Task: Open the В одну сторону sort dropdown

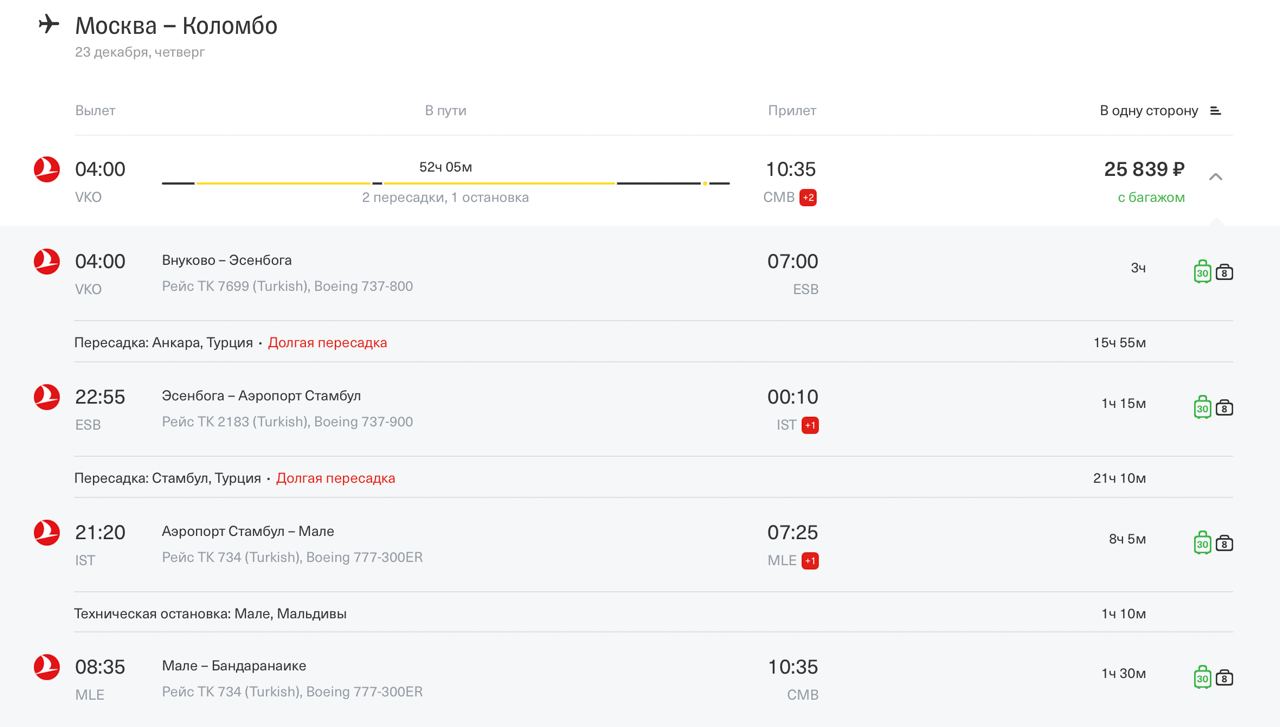Action: point(1149,111)
